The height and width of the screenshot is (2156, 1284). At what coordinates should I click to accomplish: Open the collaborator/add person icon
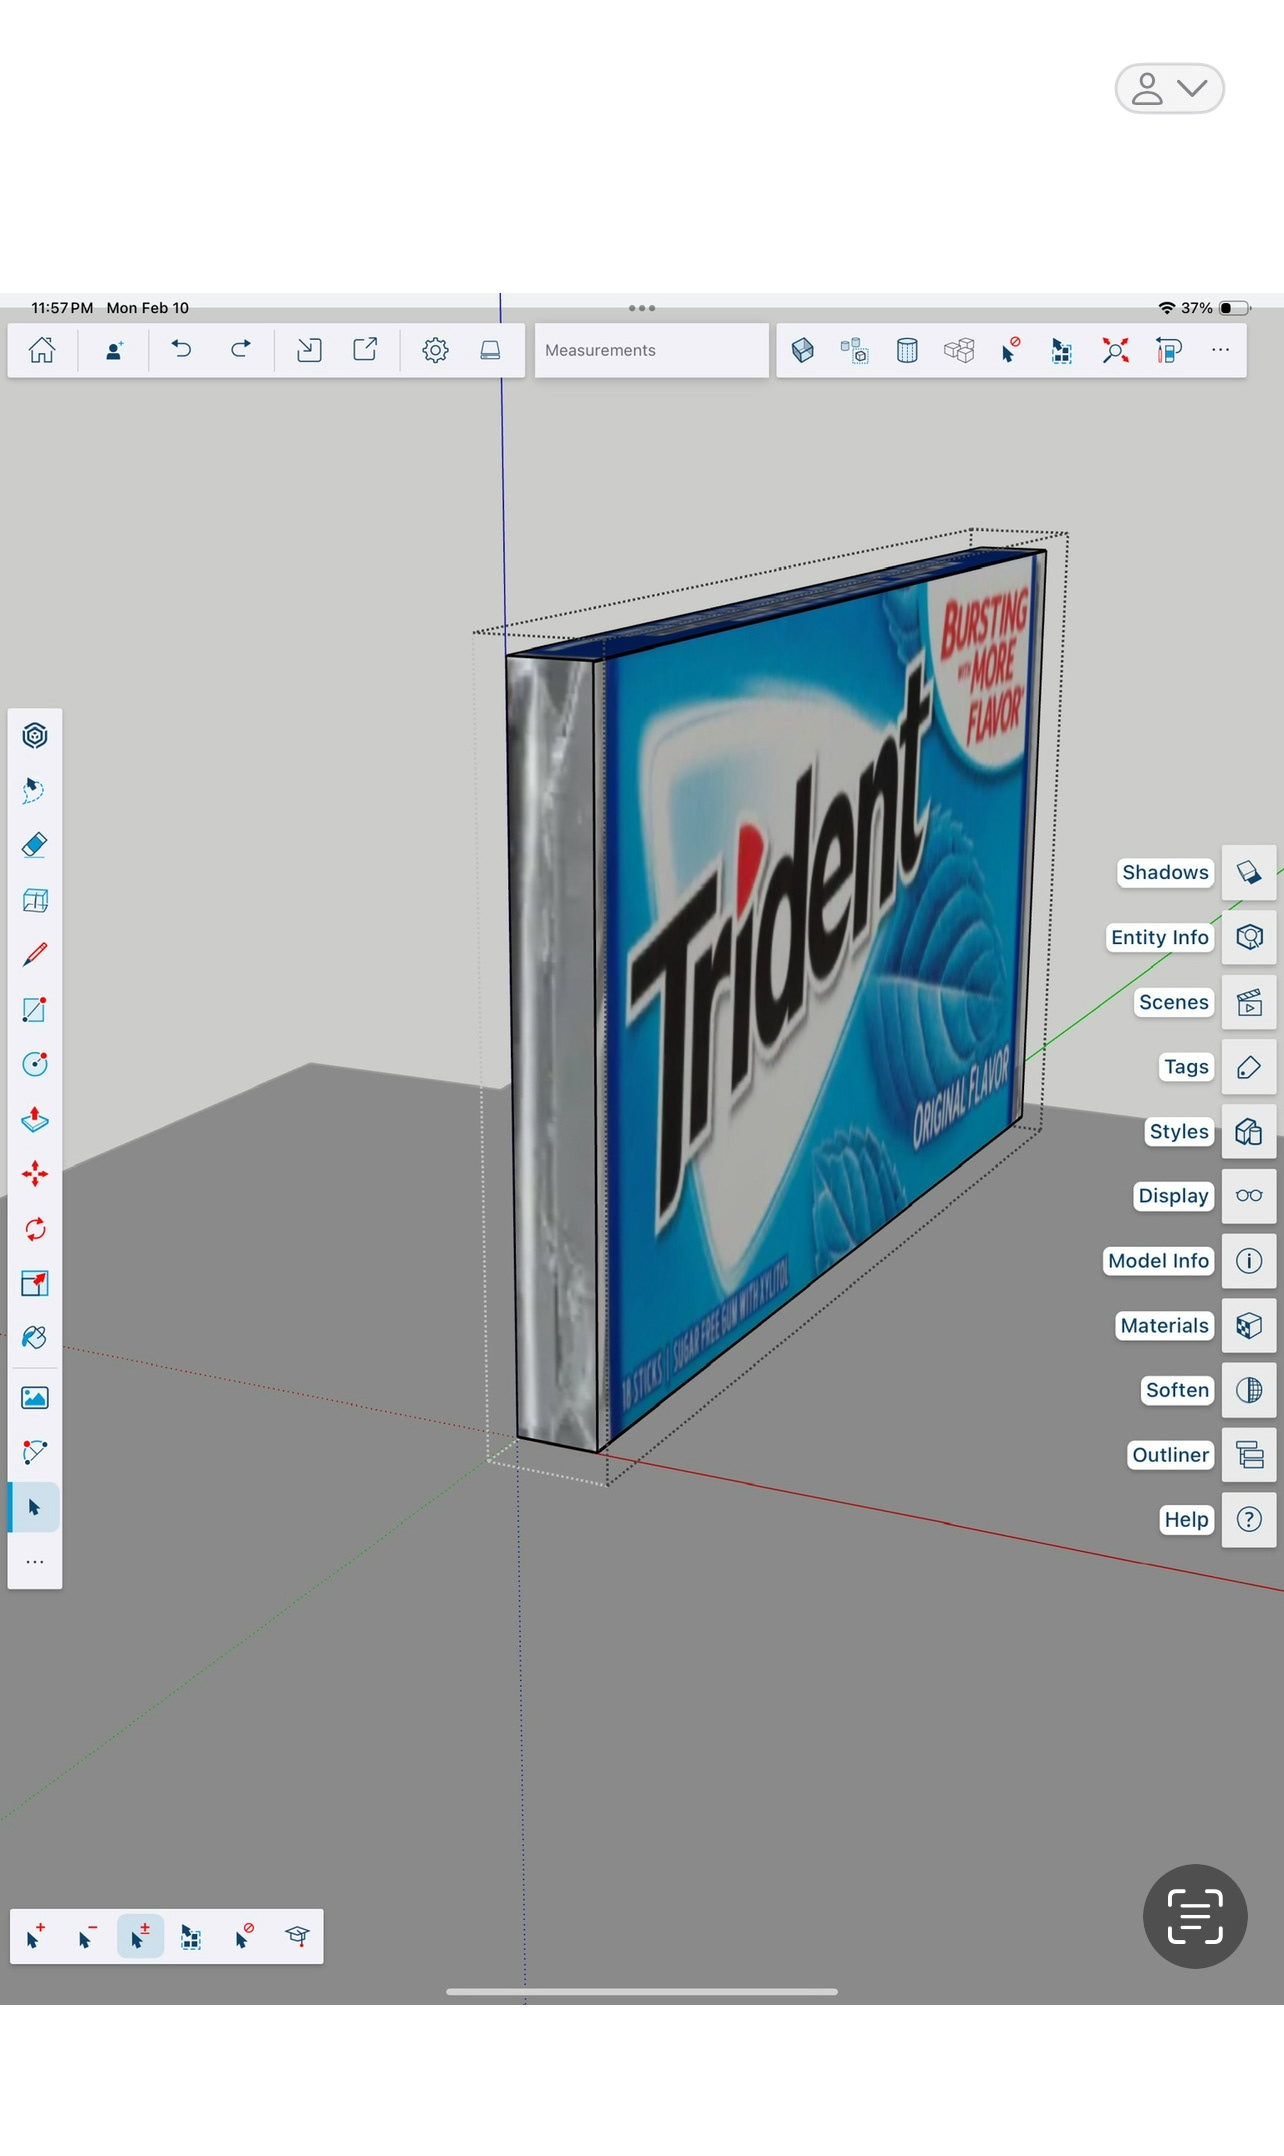tap(114, 350)
